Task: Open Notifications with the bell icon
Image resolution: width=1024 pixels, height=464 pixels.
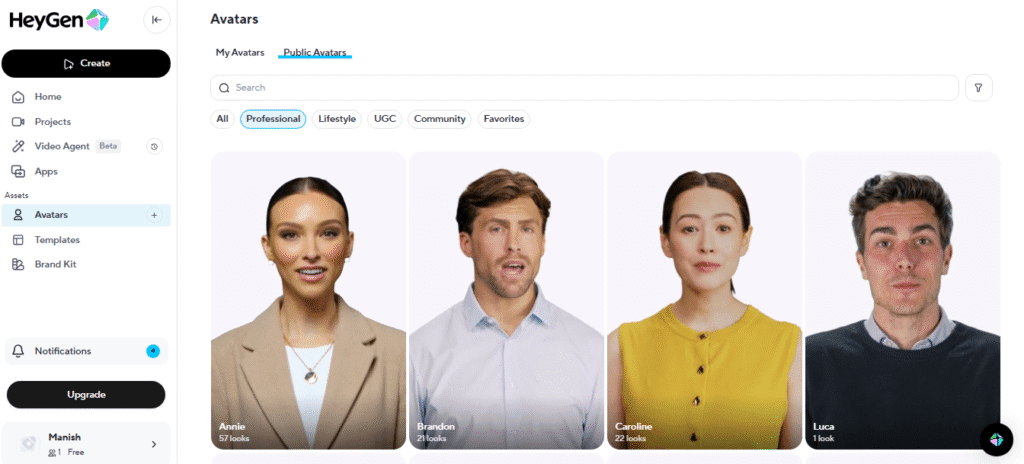Action: point(18,351)
